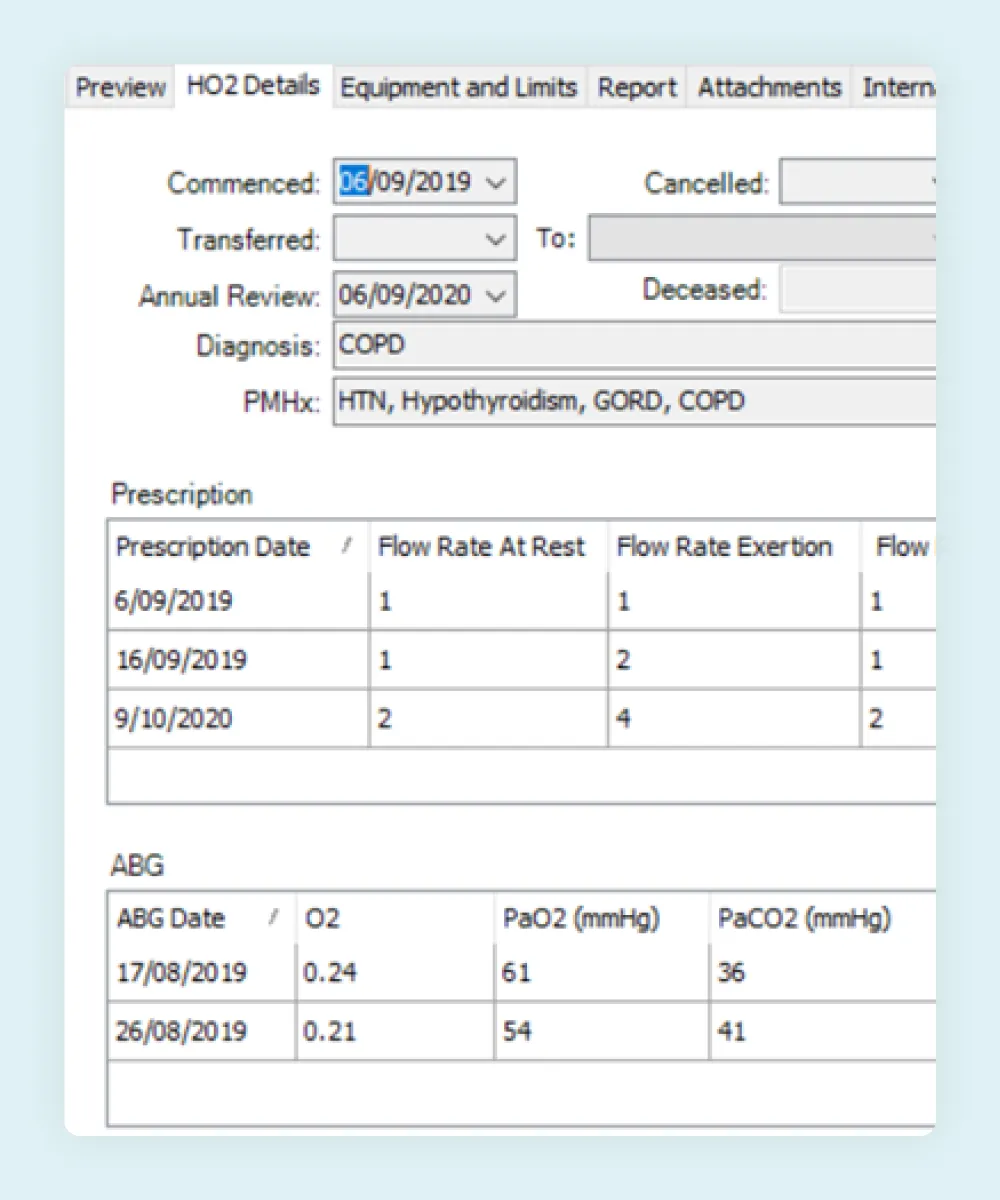This screenshot has height=1200, width=1000.
Task: Sort by O2 column header
Action: (395, 919)
